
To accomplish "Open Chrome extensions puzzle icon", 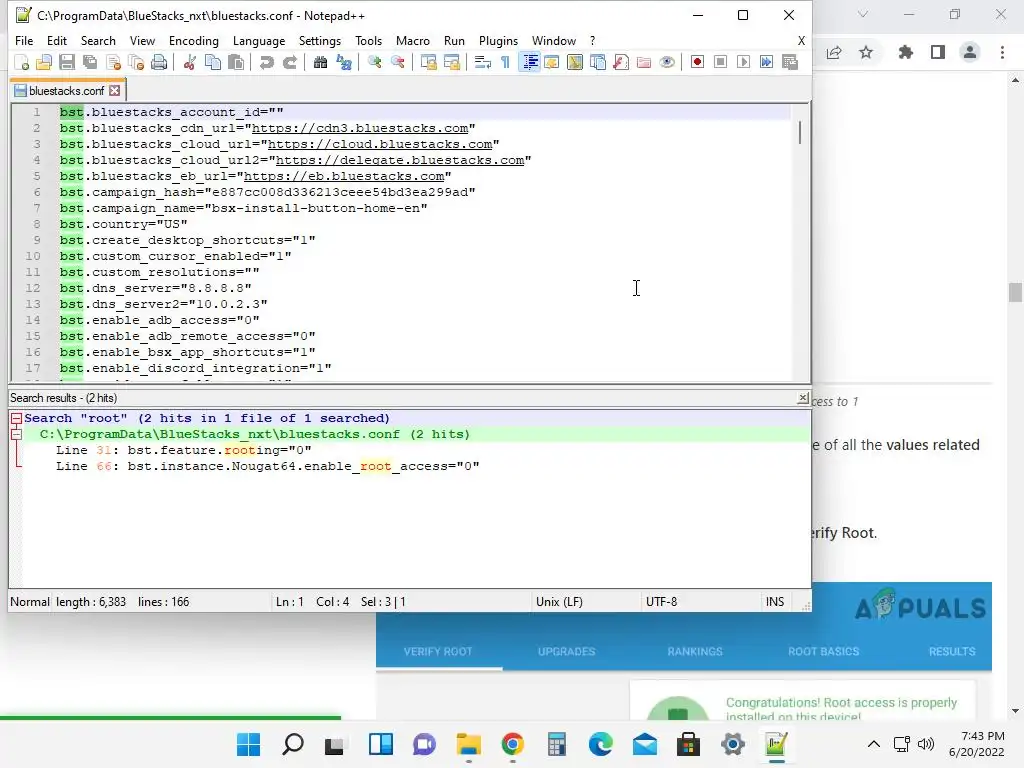I will (906, 52).
